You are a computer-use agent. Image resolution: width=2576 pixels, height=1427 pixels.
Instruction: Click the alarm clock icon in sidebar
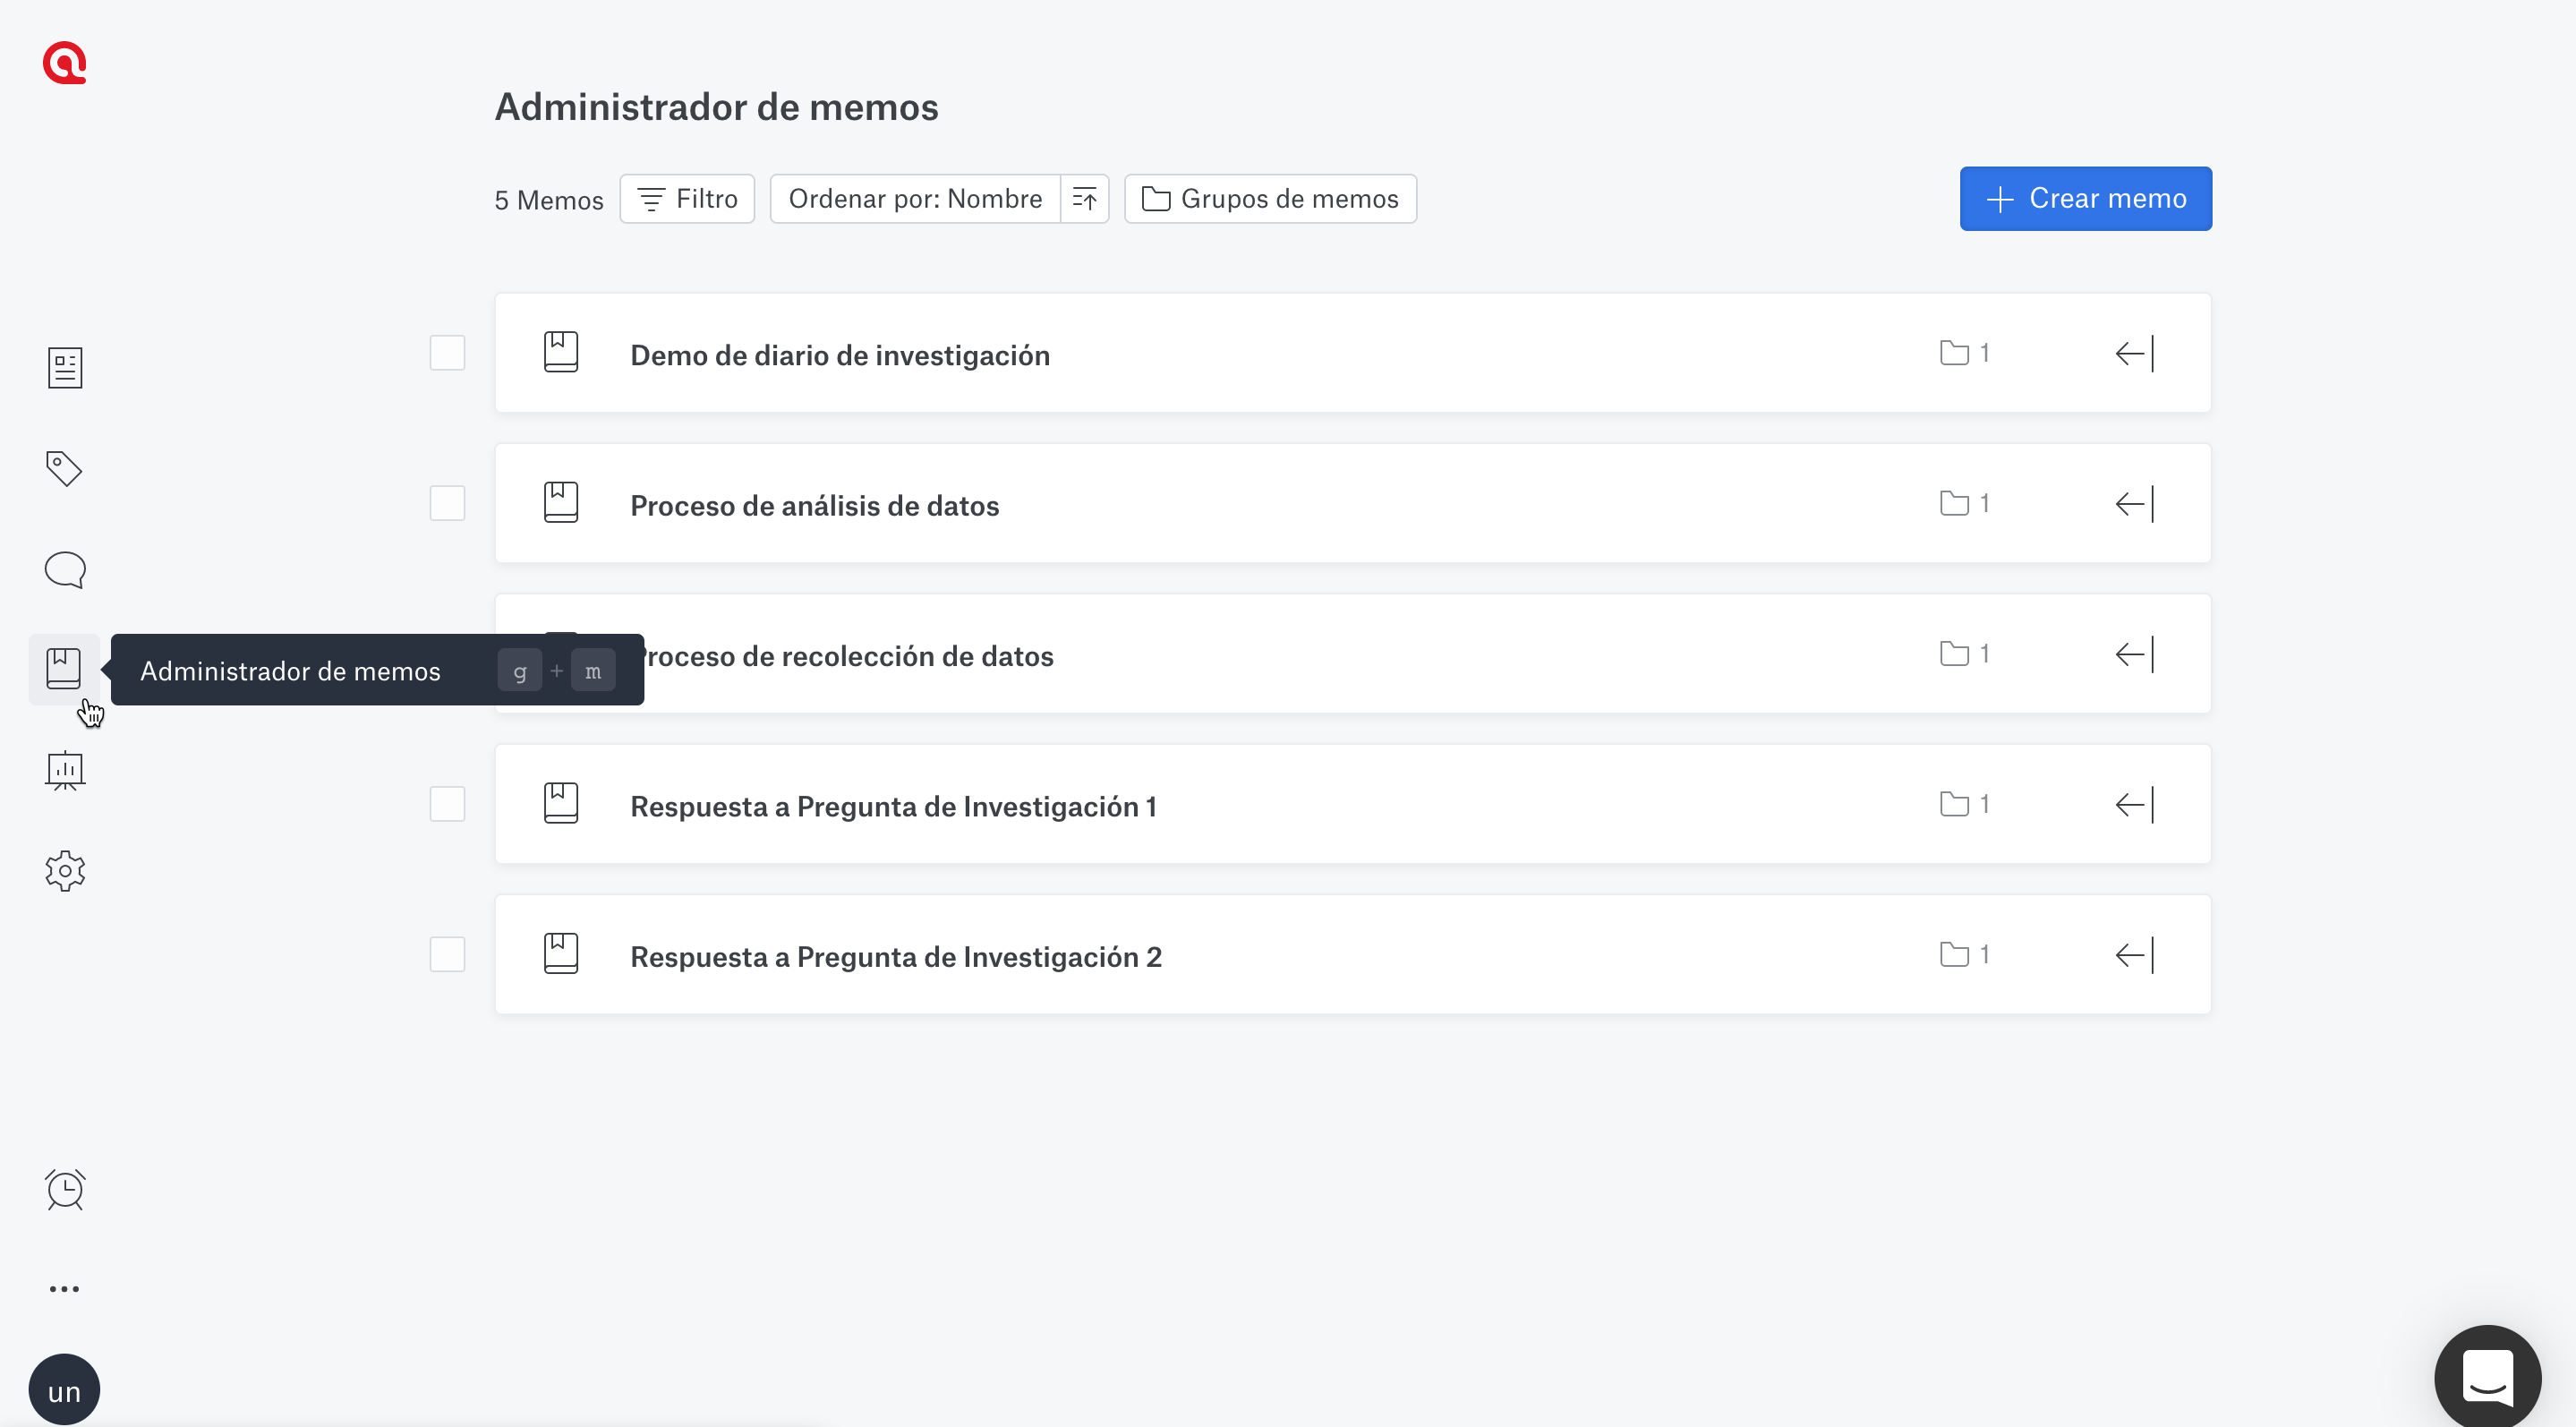(65, 1189)
